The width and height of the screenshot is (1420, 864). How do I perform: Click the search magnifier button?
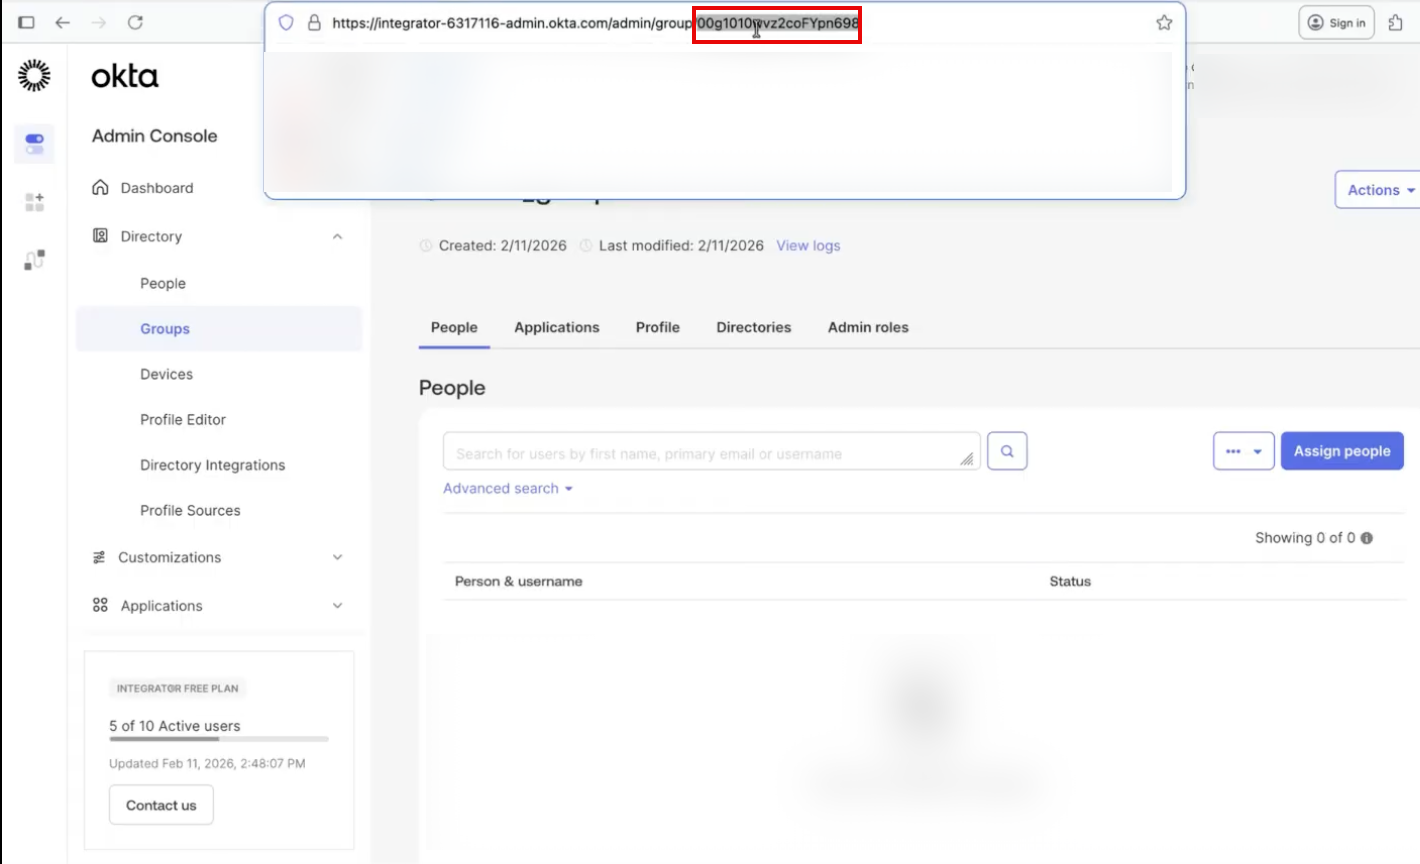[x=1007, y=451]
